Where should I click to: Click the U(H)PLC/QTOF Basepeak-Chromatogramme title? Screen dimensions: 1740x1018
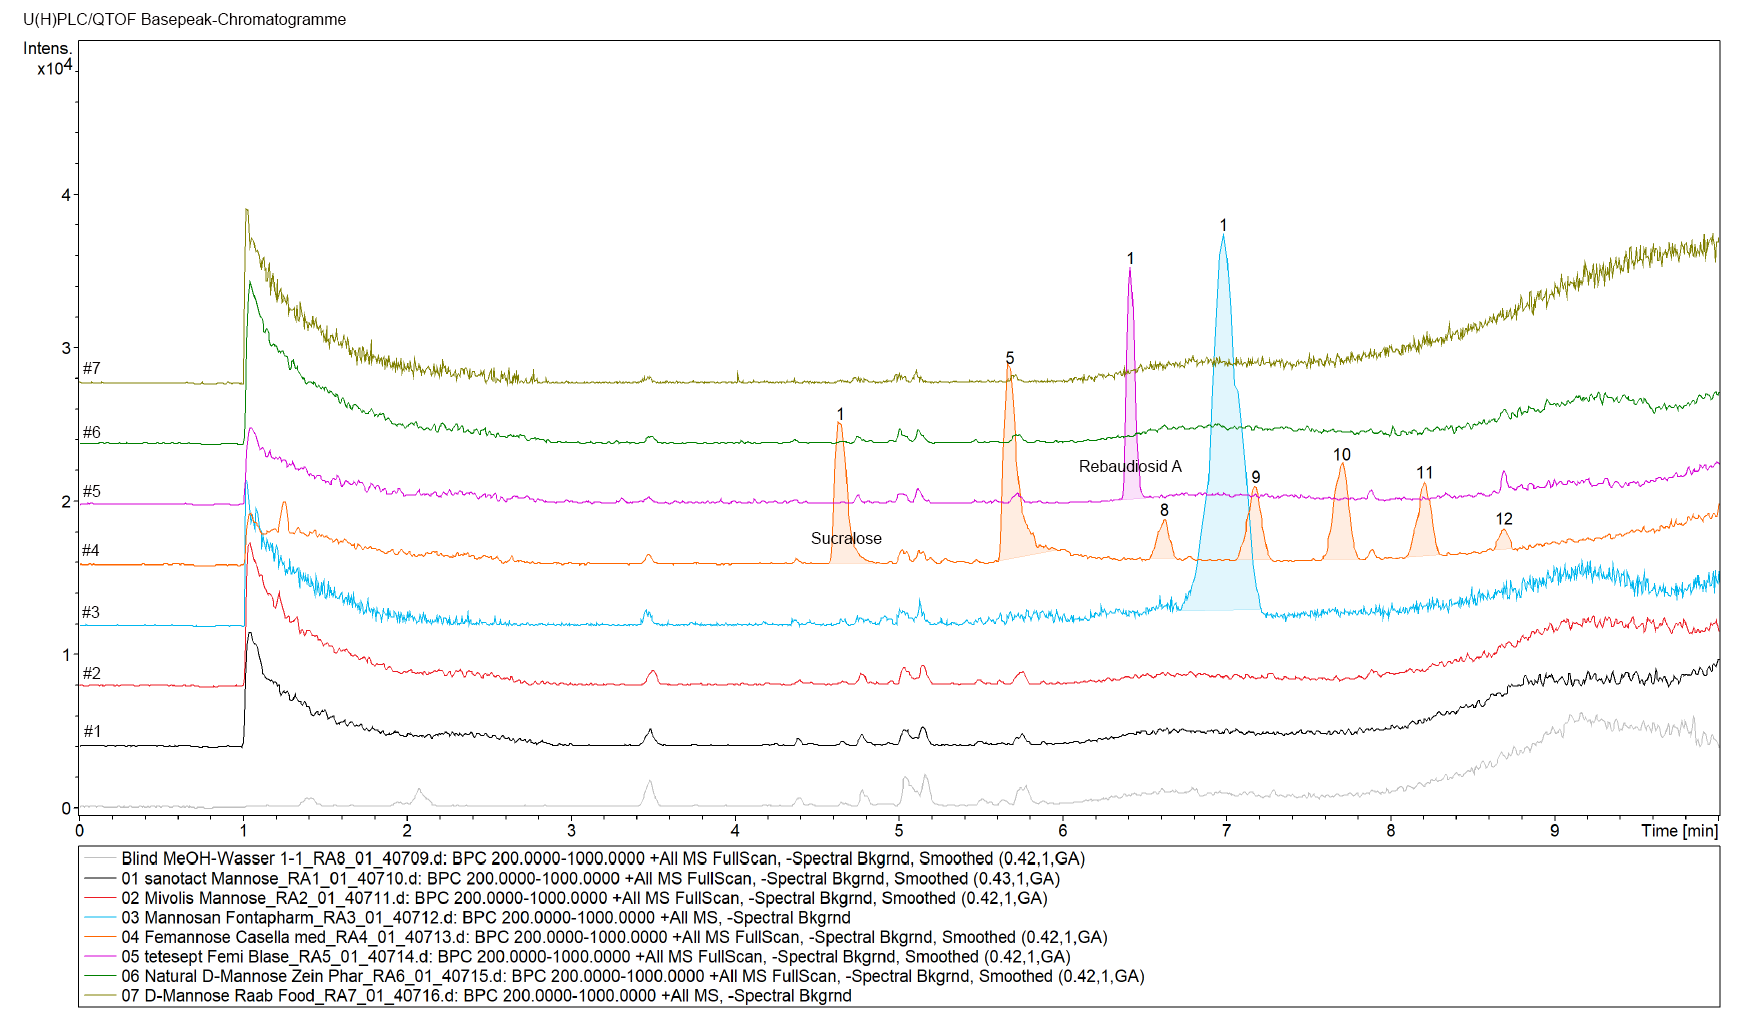coord(185,20)
